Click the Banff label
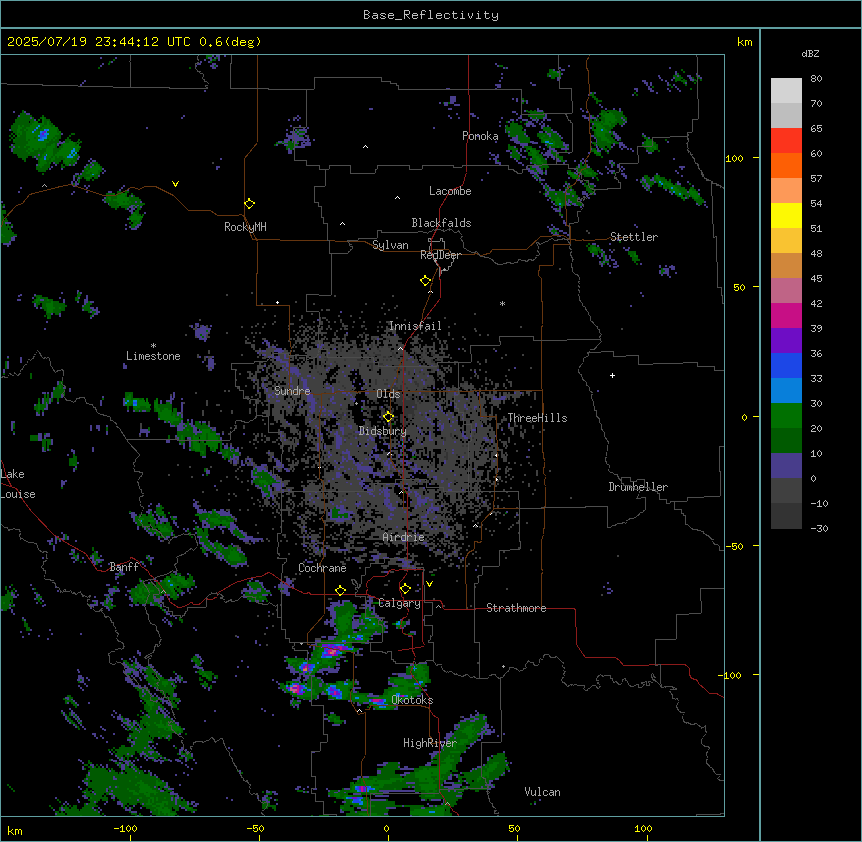This screenshot has height=842, width=862. 124,567
